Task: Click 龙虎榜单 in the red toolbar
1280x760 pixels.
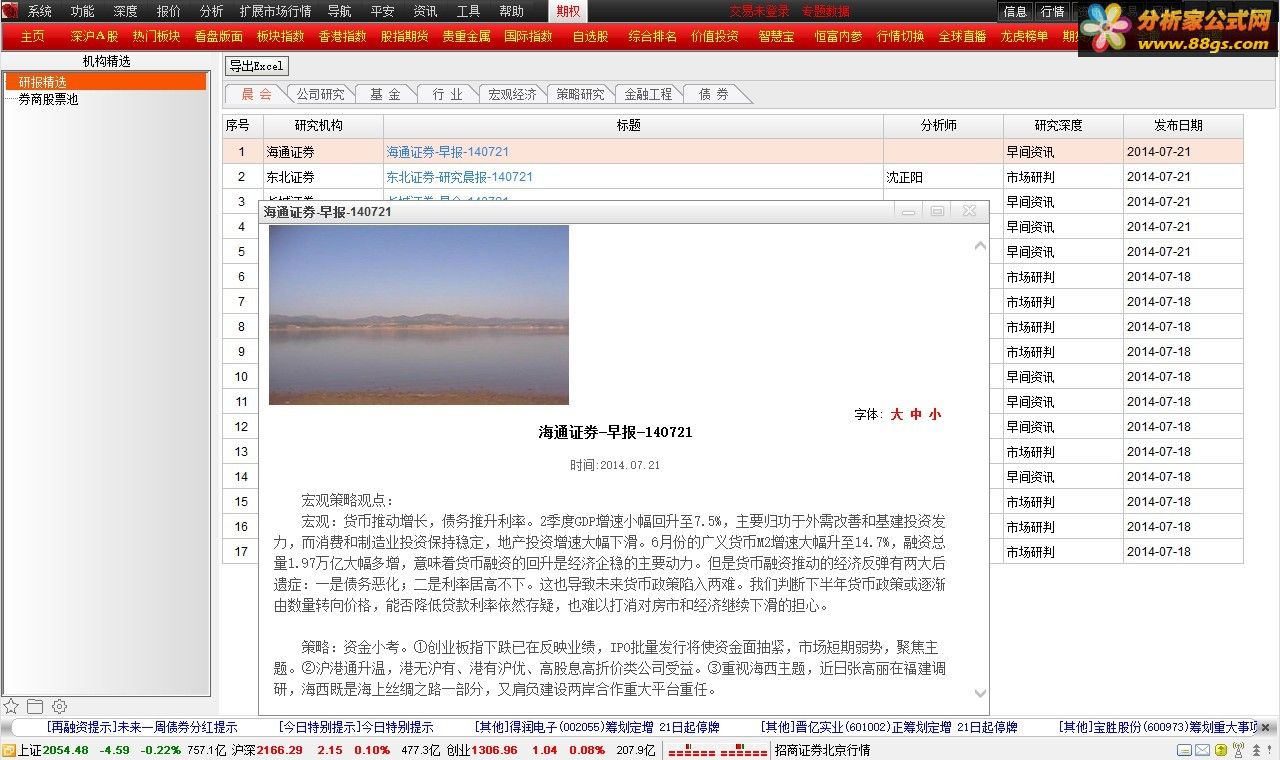Action: click(1024, 36)
